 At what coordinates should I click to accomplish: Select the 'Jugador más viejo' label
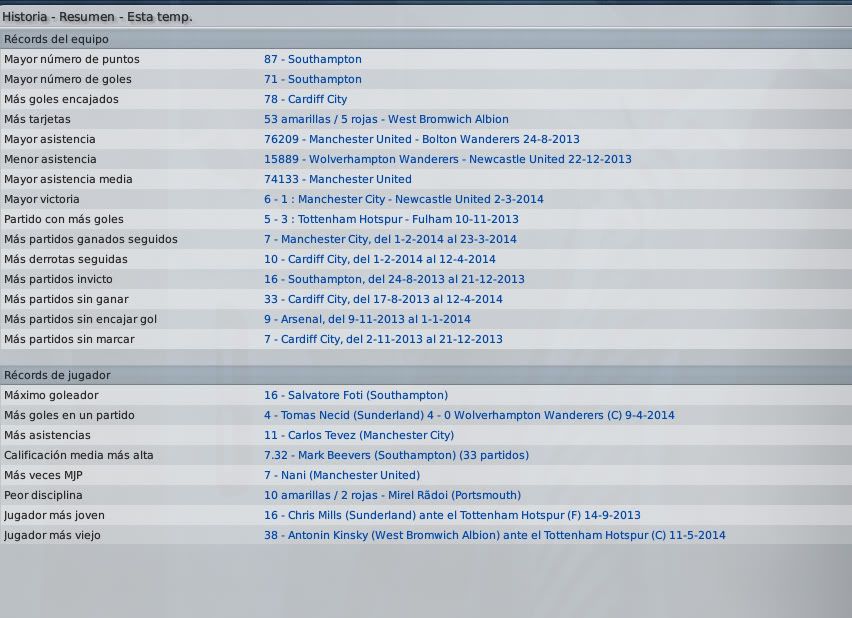coord(52,535)
